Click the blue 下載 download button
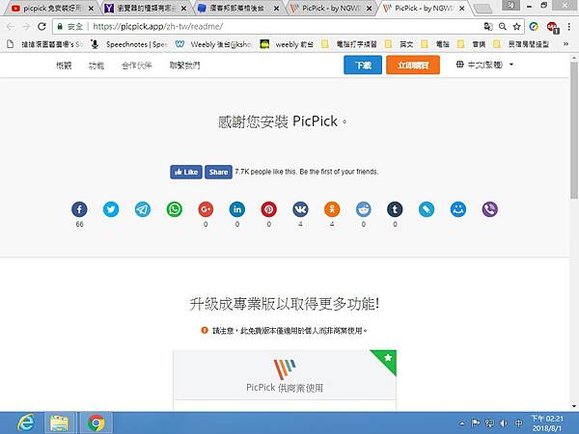Image resolution: width=579 pixels, height=434 pixels. (363, 65)
